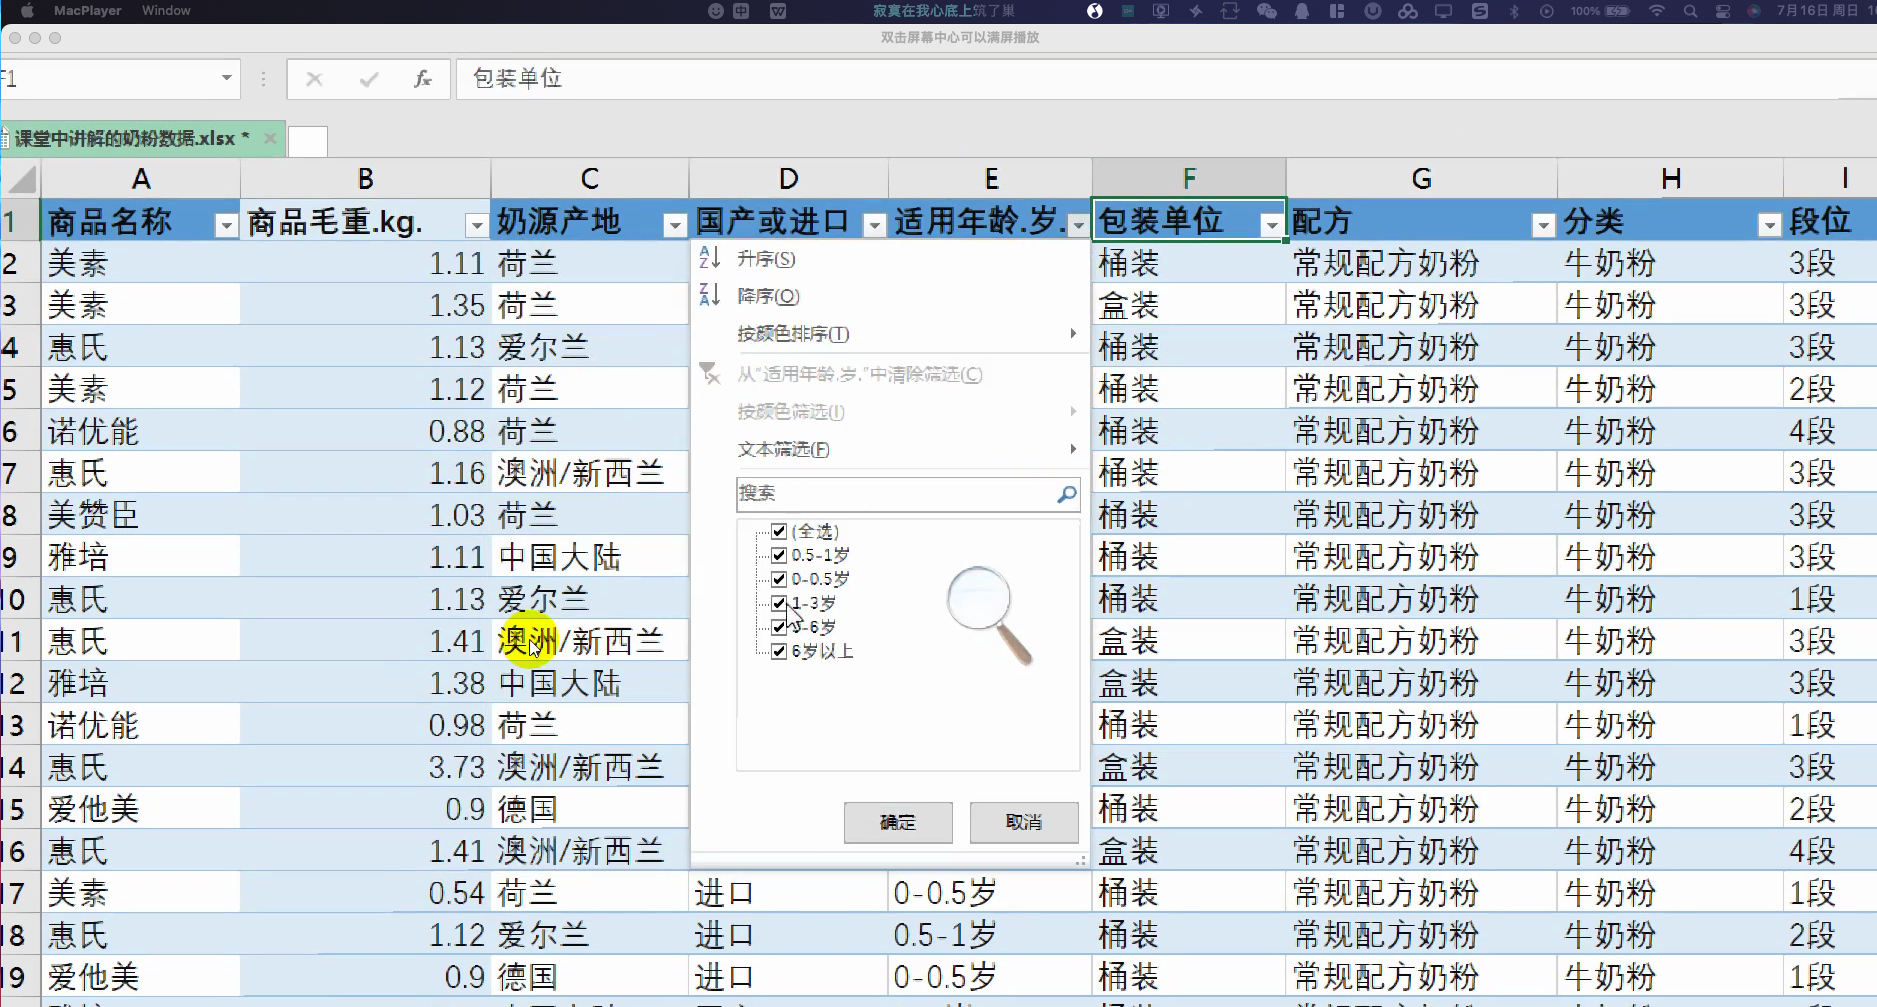This screenshot has height=1007, width=1877.
Task: Click the blank tab next to workbook tab
Action: tap(308, 141)
